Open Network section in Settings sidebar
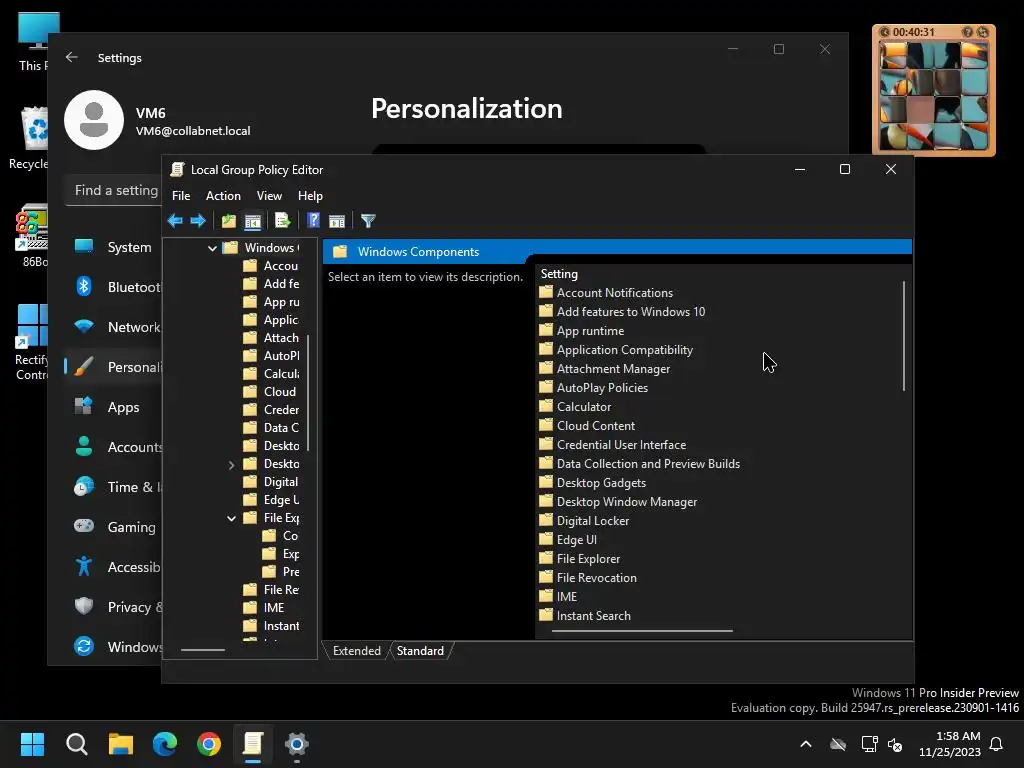The width and height of the screenshot is (1024, 768). [x=114, y=327]
